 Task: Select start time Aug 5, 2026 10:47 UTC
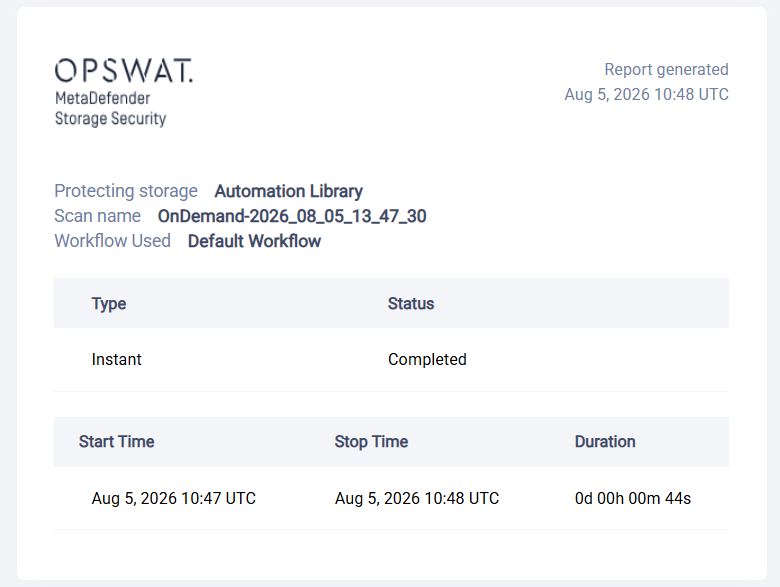click(174, 498)
